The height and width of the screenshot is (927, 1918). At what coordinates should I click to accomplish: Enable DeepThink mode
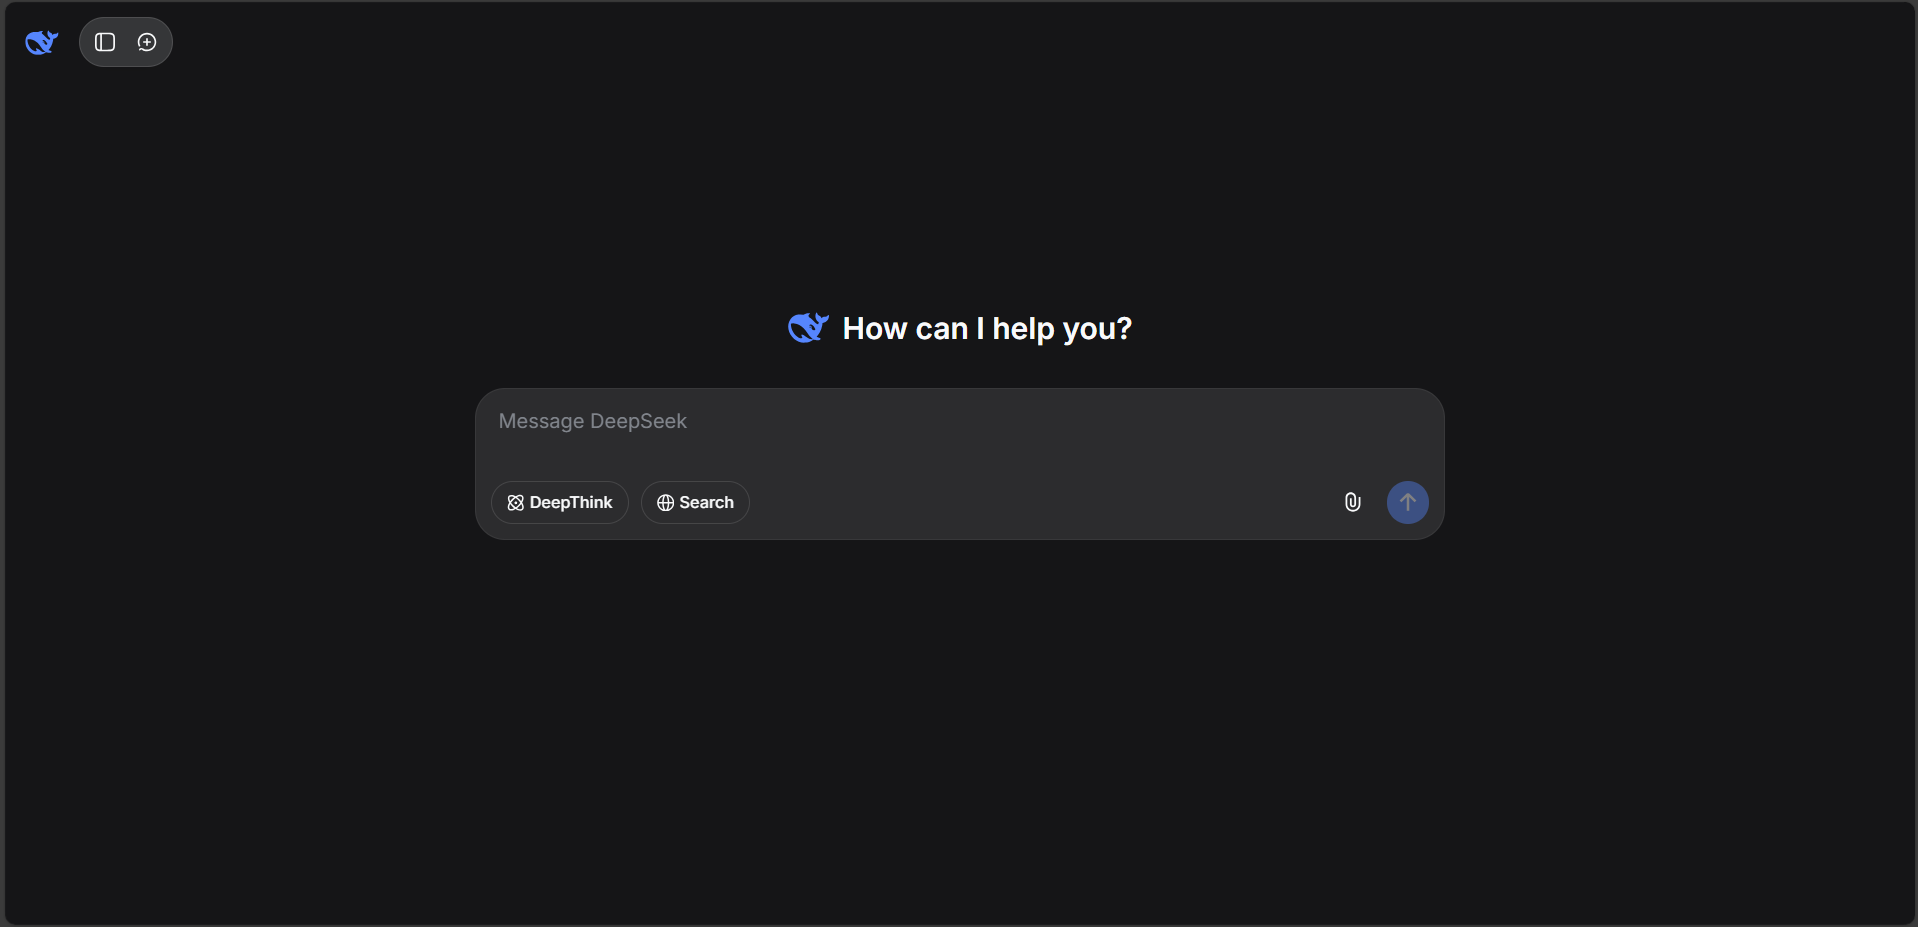coord(559,502)
